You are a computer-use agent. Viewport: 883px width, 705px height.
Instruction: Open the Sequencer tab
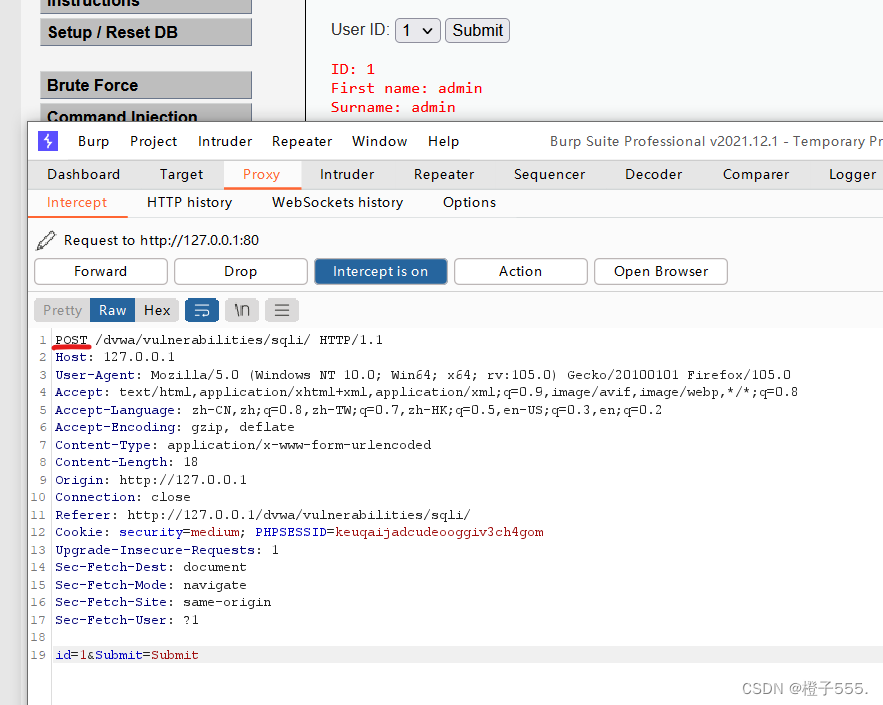(549, 175)
